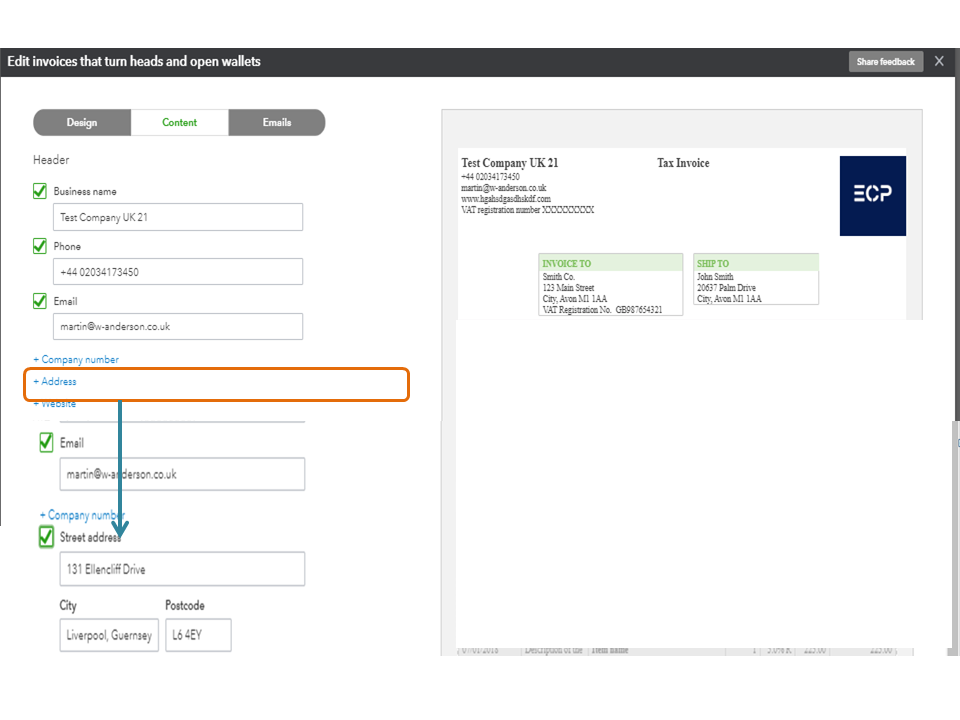The image size is (960, 720).
Task: Edit the upper email field below Phone
Action: pyautogui.click(x=178, y=327)
